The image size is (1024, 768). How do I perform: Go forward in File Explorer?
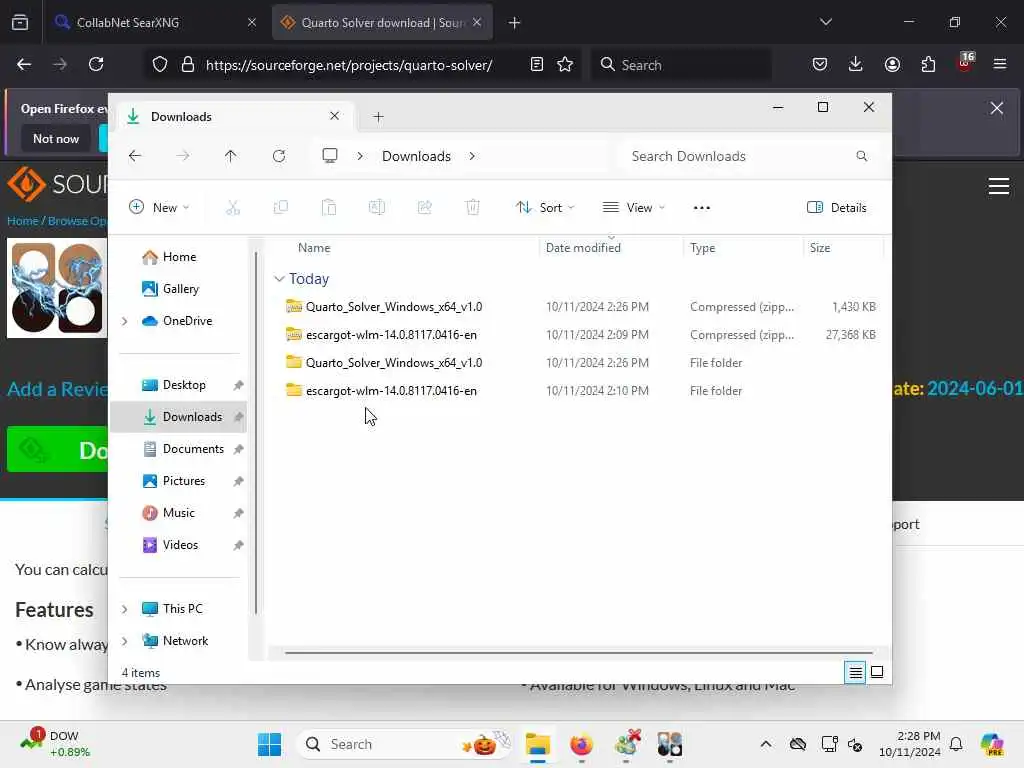[183, 156]
